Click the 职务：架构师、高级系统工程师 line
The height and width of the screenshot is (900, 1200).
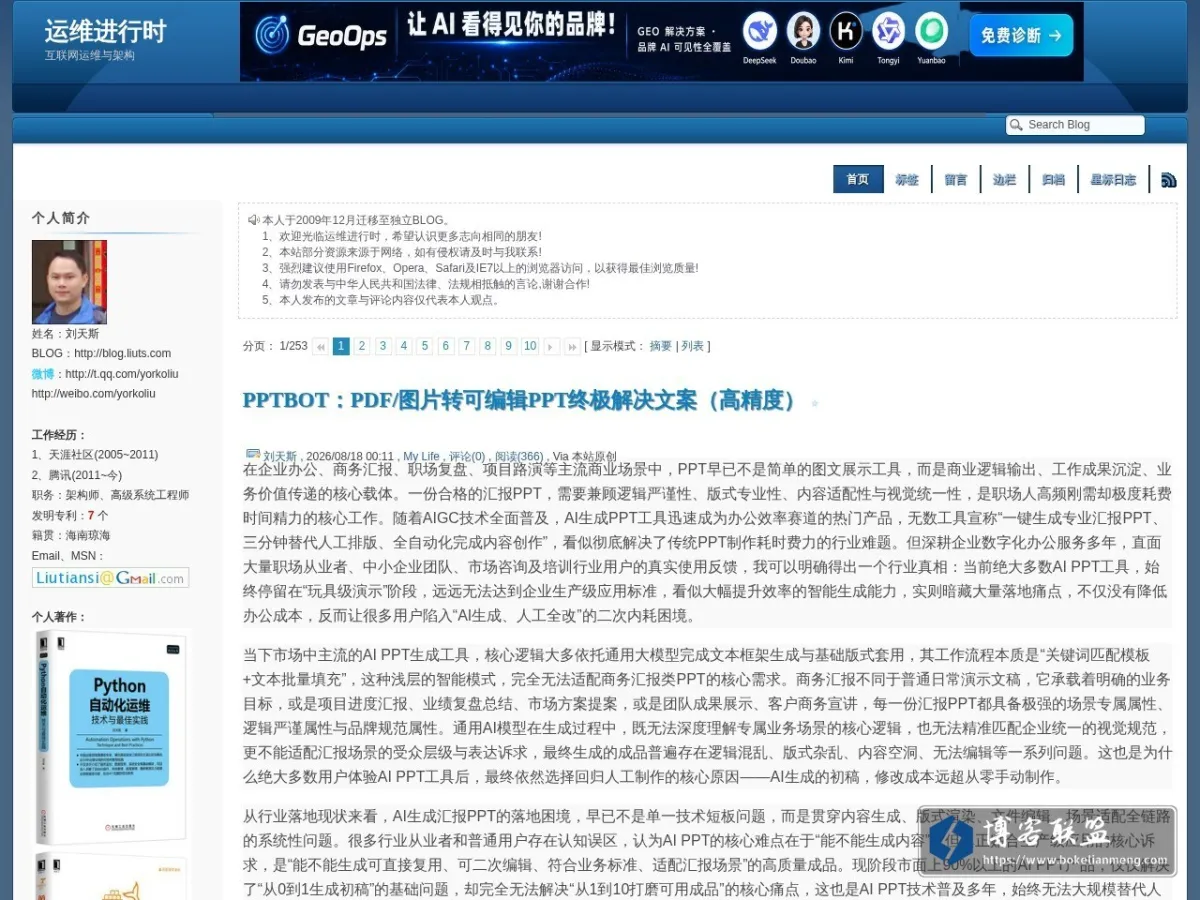click(x=110, y=495)
